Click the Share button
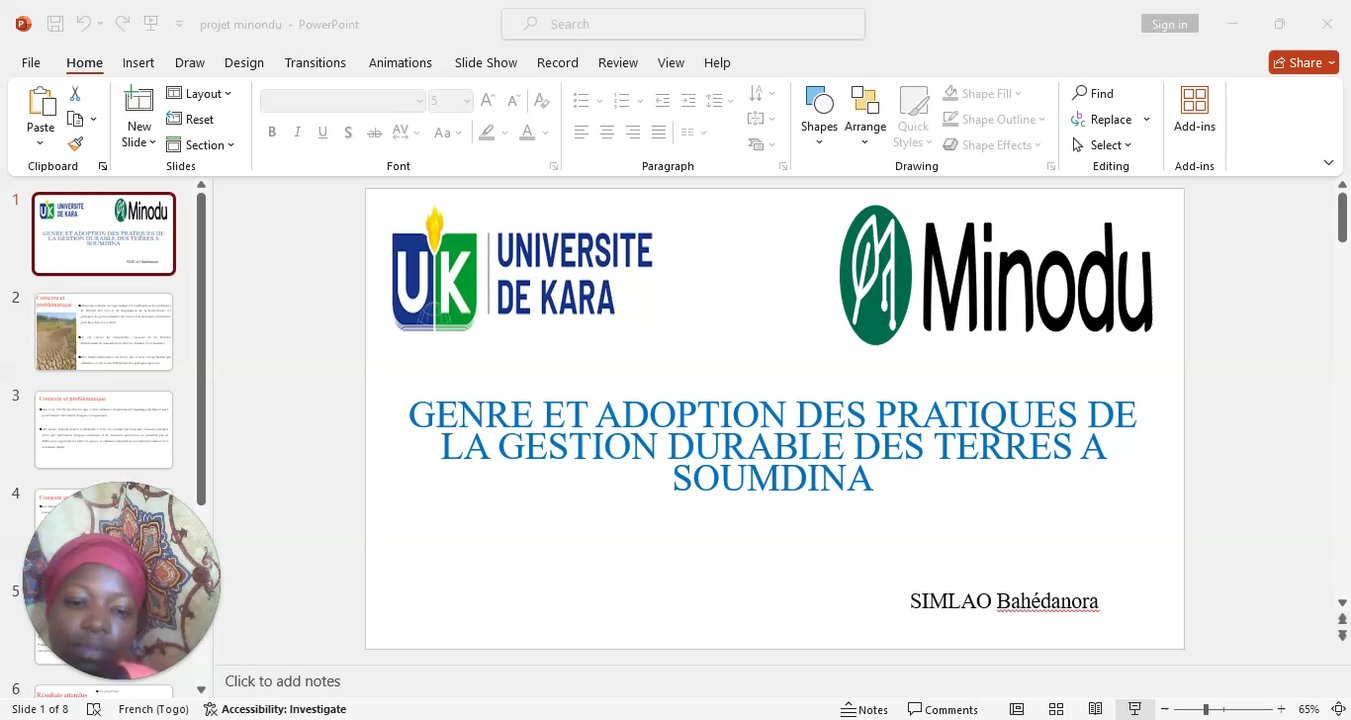The height and width of the screenshot is (720, 1351). pos(1304,62)
